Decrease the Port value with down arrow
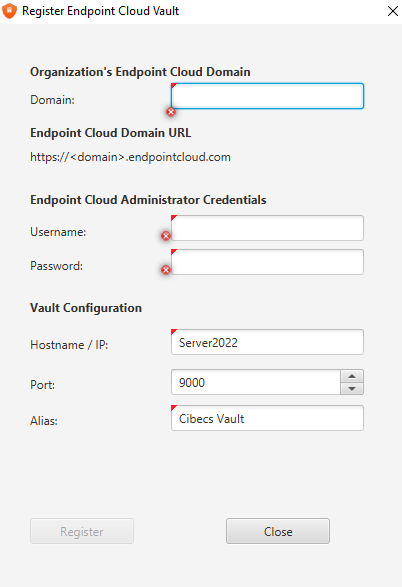The image size is (402, 587). coord(352,389)
